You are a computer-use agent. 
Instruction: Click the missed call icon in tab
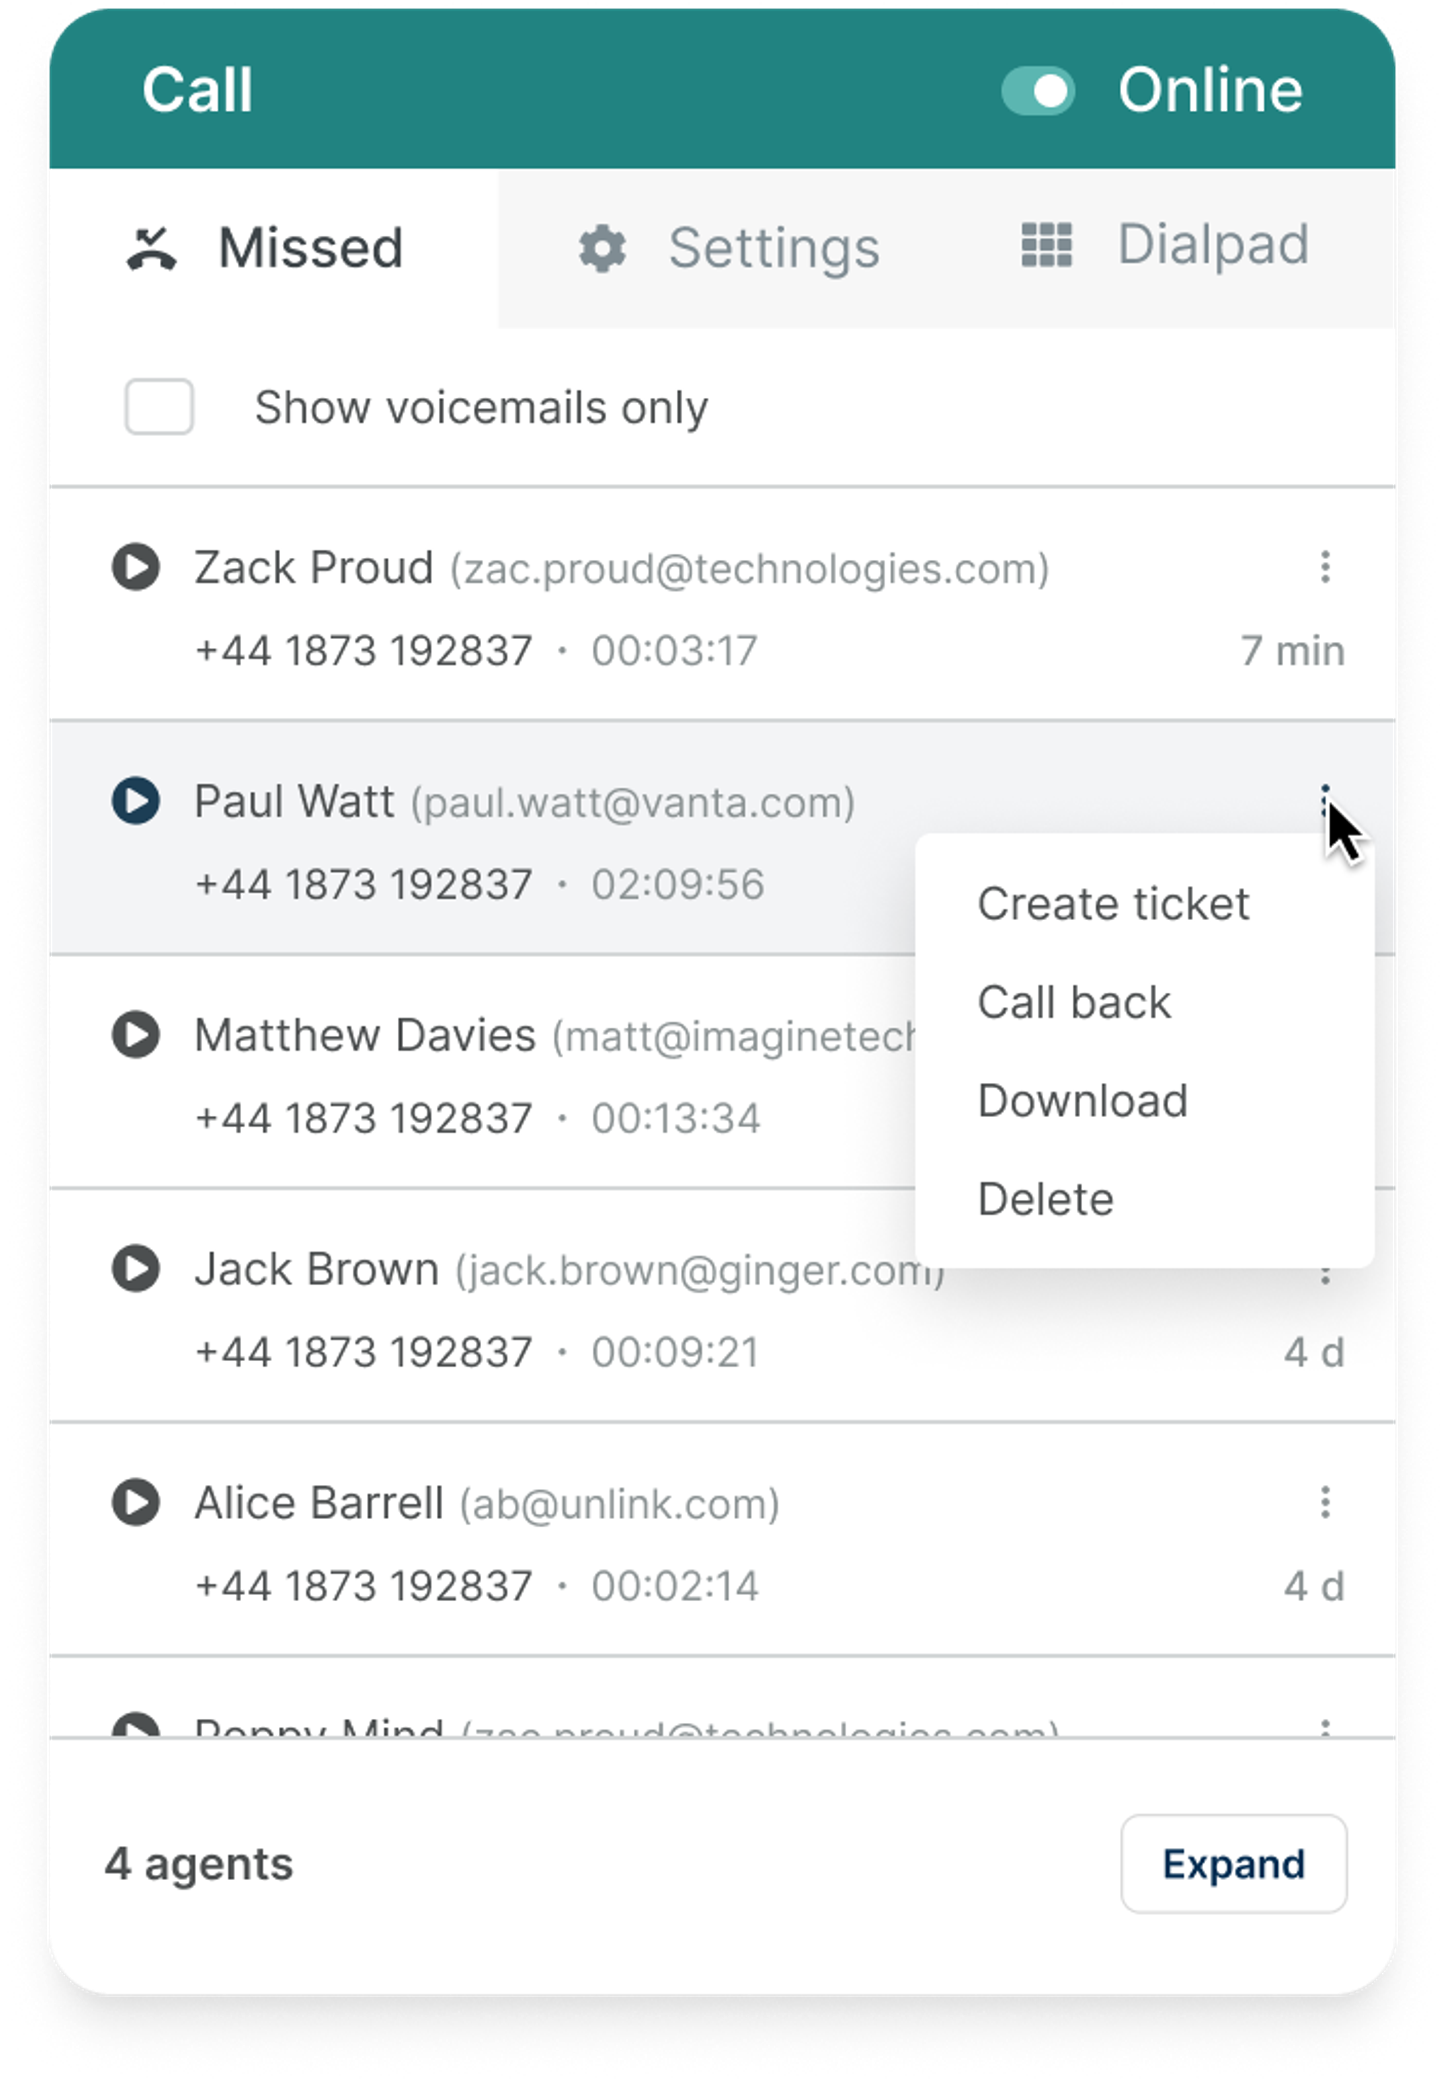coord(151,248)
